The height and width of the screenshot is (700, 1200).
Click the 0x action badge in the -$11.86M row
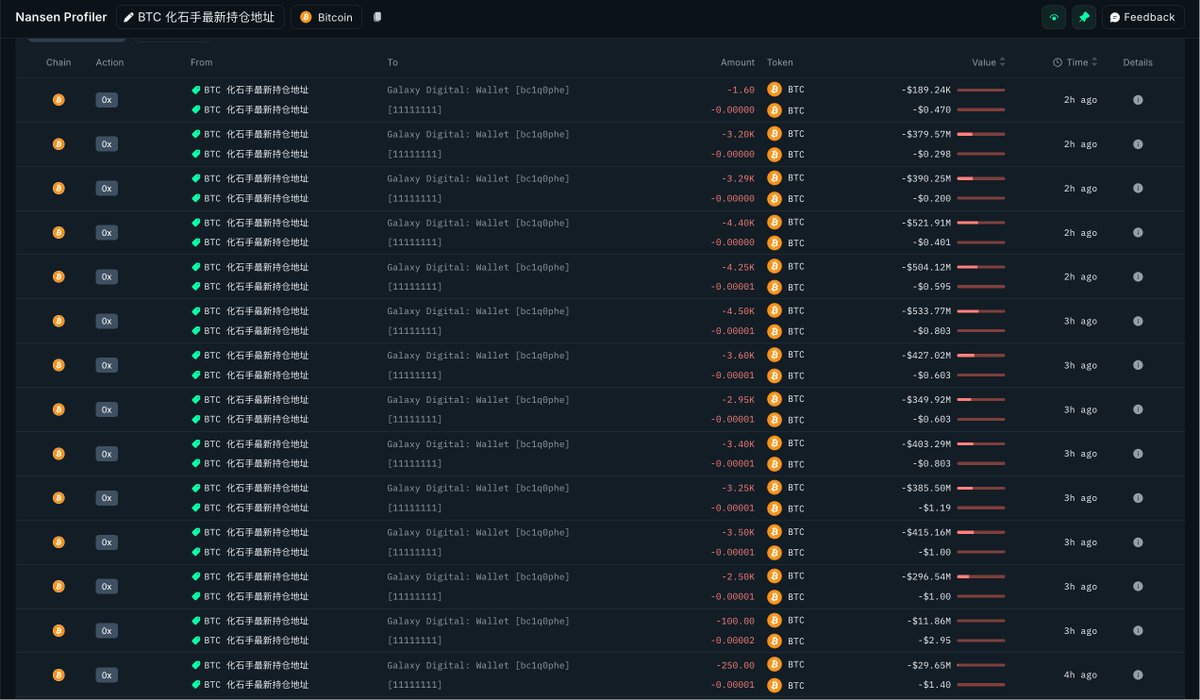(x=107, y=631)
